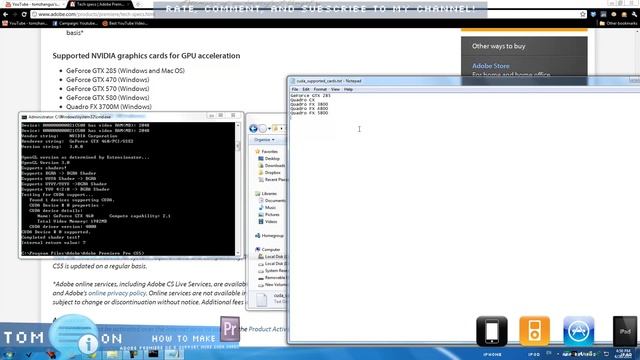Click GeForce GTX 285 line in Notepad

tap(310, 96)
